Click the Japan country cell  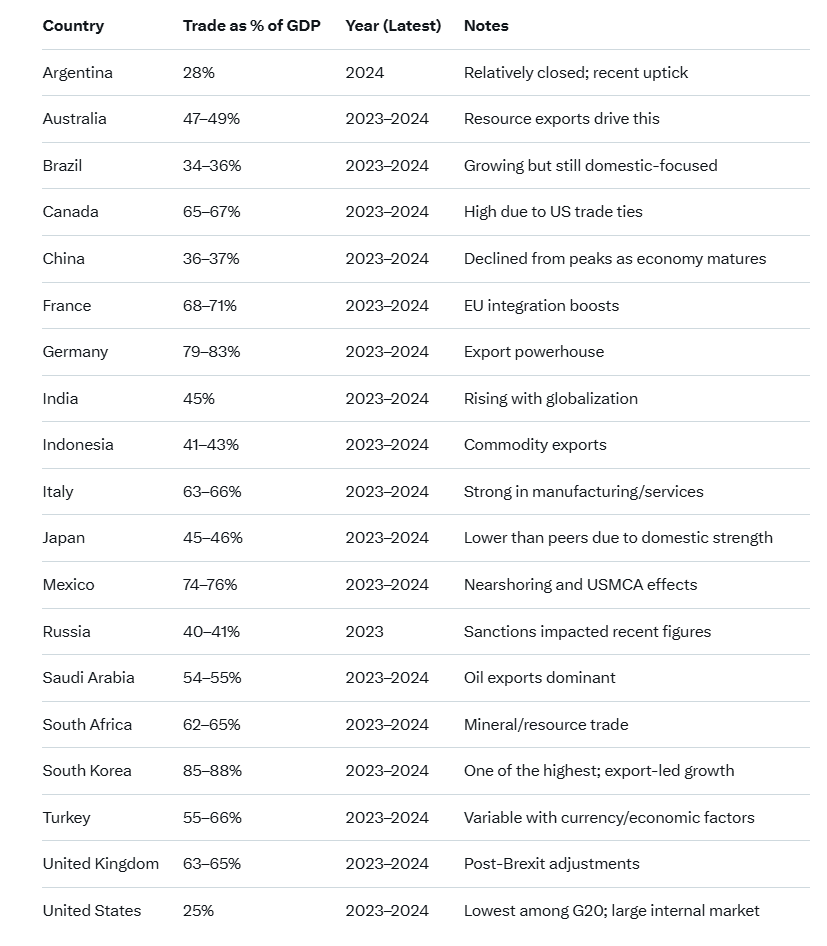coord(64,539)
